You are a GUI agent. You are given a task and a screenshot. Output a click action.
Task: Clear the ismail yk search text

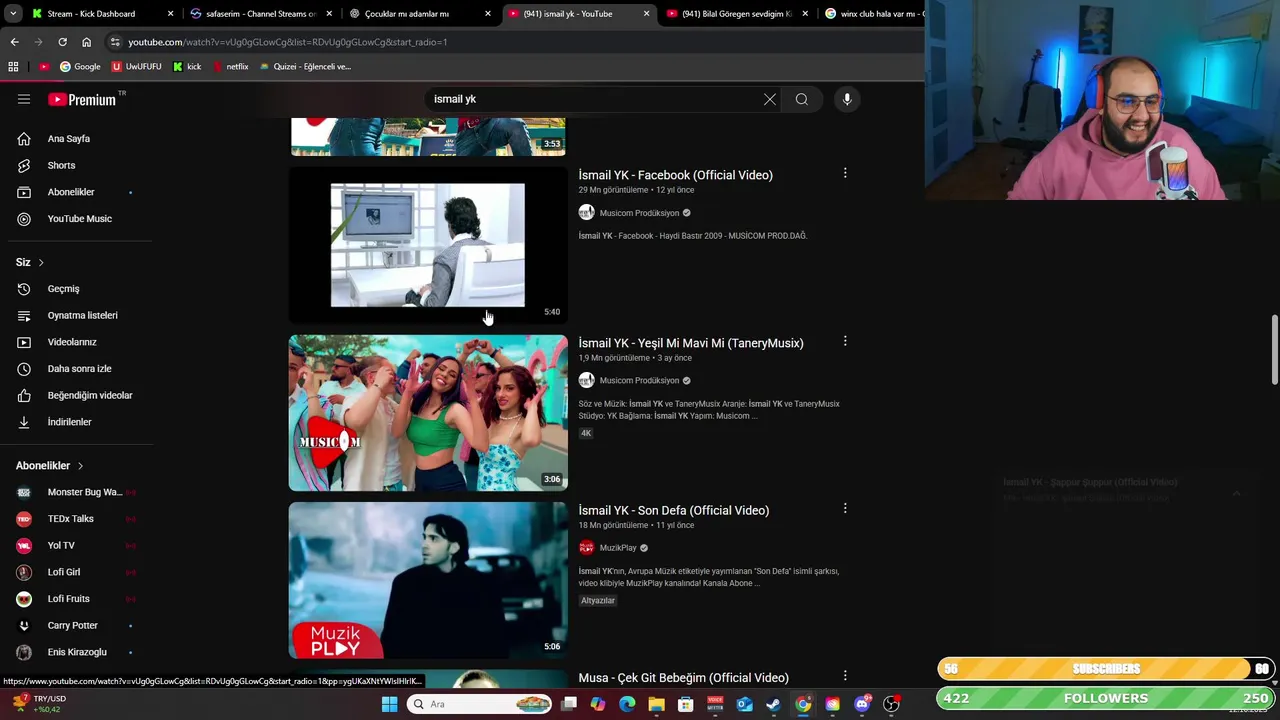770,99
